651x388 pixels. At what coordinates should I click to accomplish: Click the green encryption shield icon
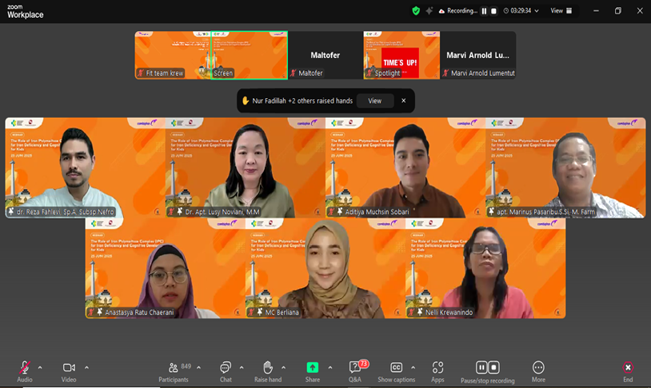[416, 11]
